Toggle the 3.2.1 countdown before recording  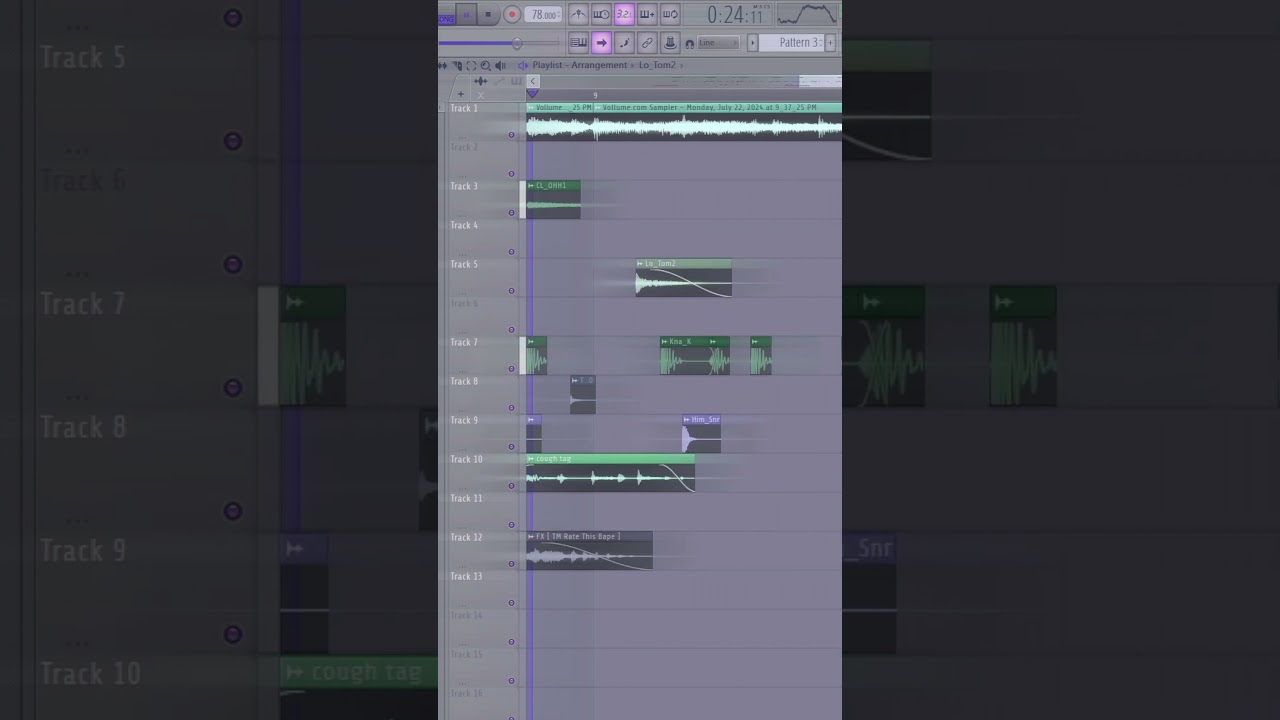coord(624,14)
